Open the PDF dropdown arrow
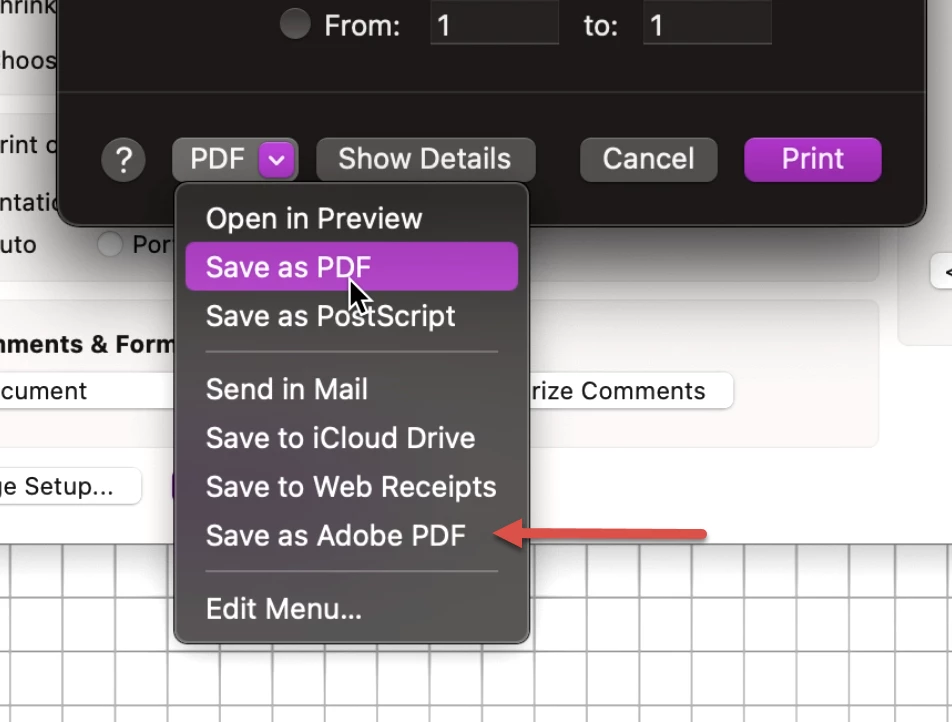The width and height of the screenshot is (952, 722). click(276, 160)
